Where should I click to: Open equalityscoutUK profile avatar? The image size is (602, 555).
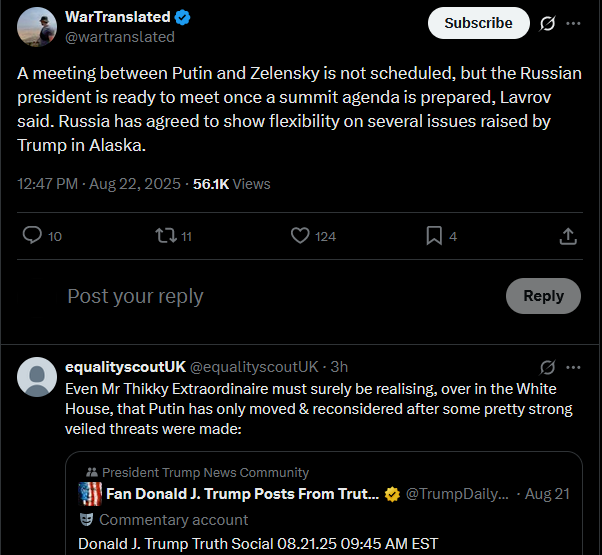tap(38, 377)
